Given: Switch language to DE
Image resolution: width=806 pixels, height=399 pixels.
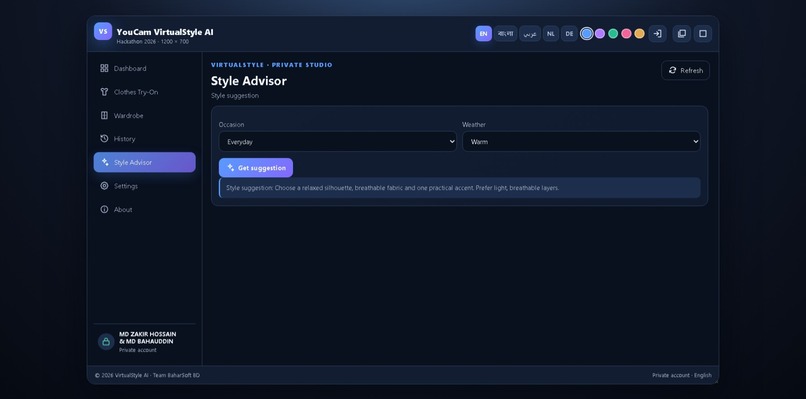Looking at the screenshot, I should coord(570,34).
